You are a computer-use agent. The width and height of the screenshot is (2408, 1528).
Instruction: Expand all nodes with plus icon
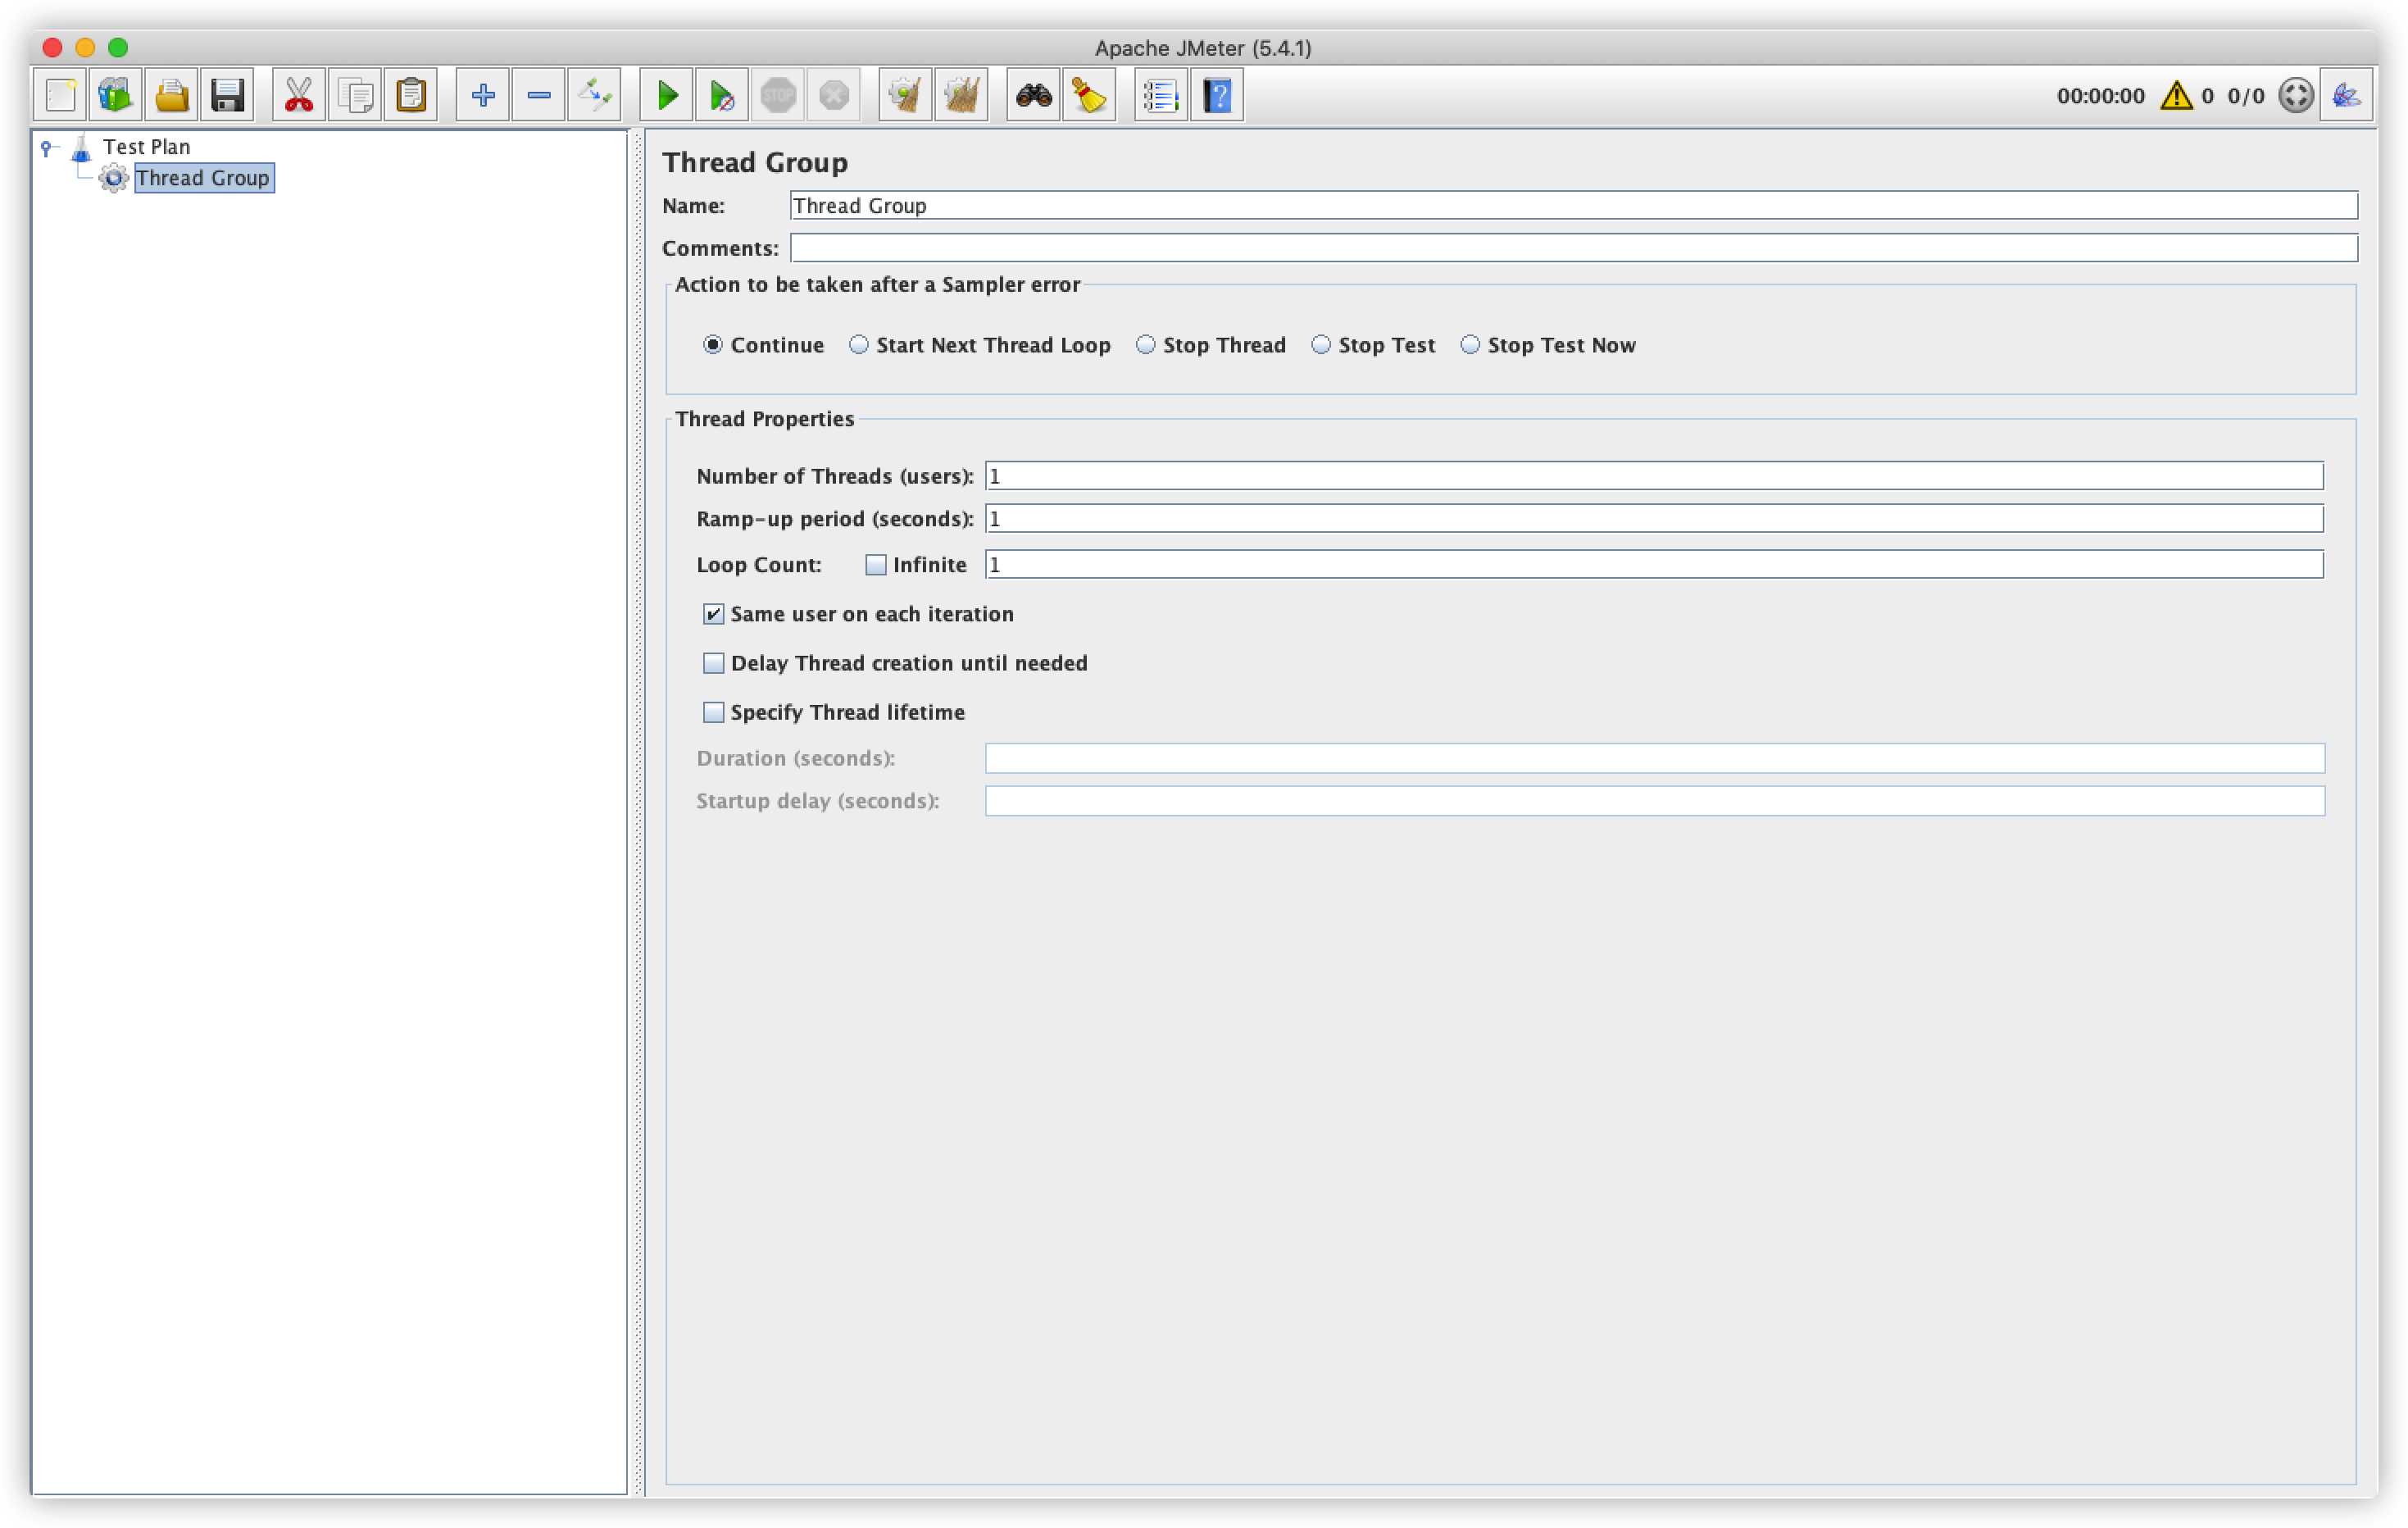(x=483, y=95)
